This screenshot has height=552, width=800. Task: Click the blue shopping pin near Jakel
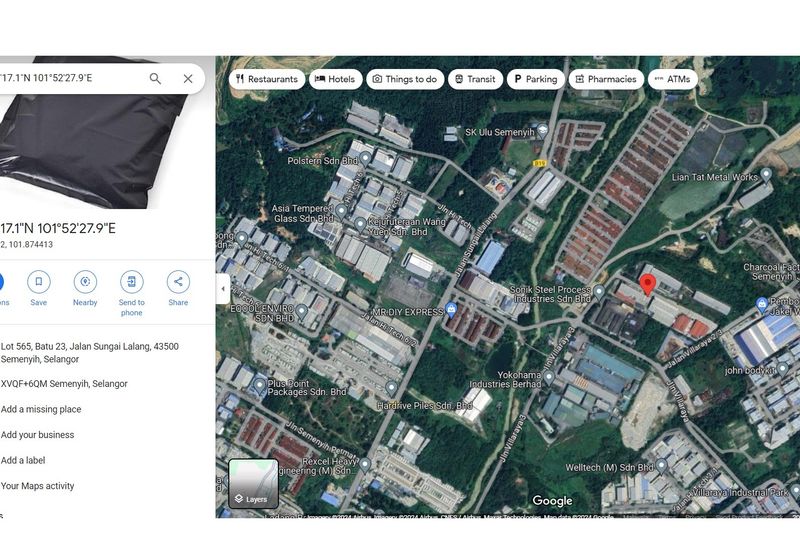(x=762, y=305)
